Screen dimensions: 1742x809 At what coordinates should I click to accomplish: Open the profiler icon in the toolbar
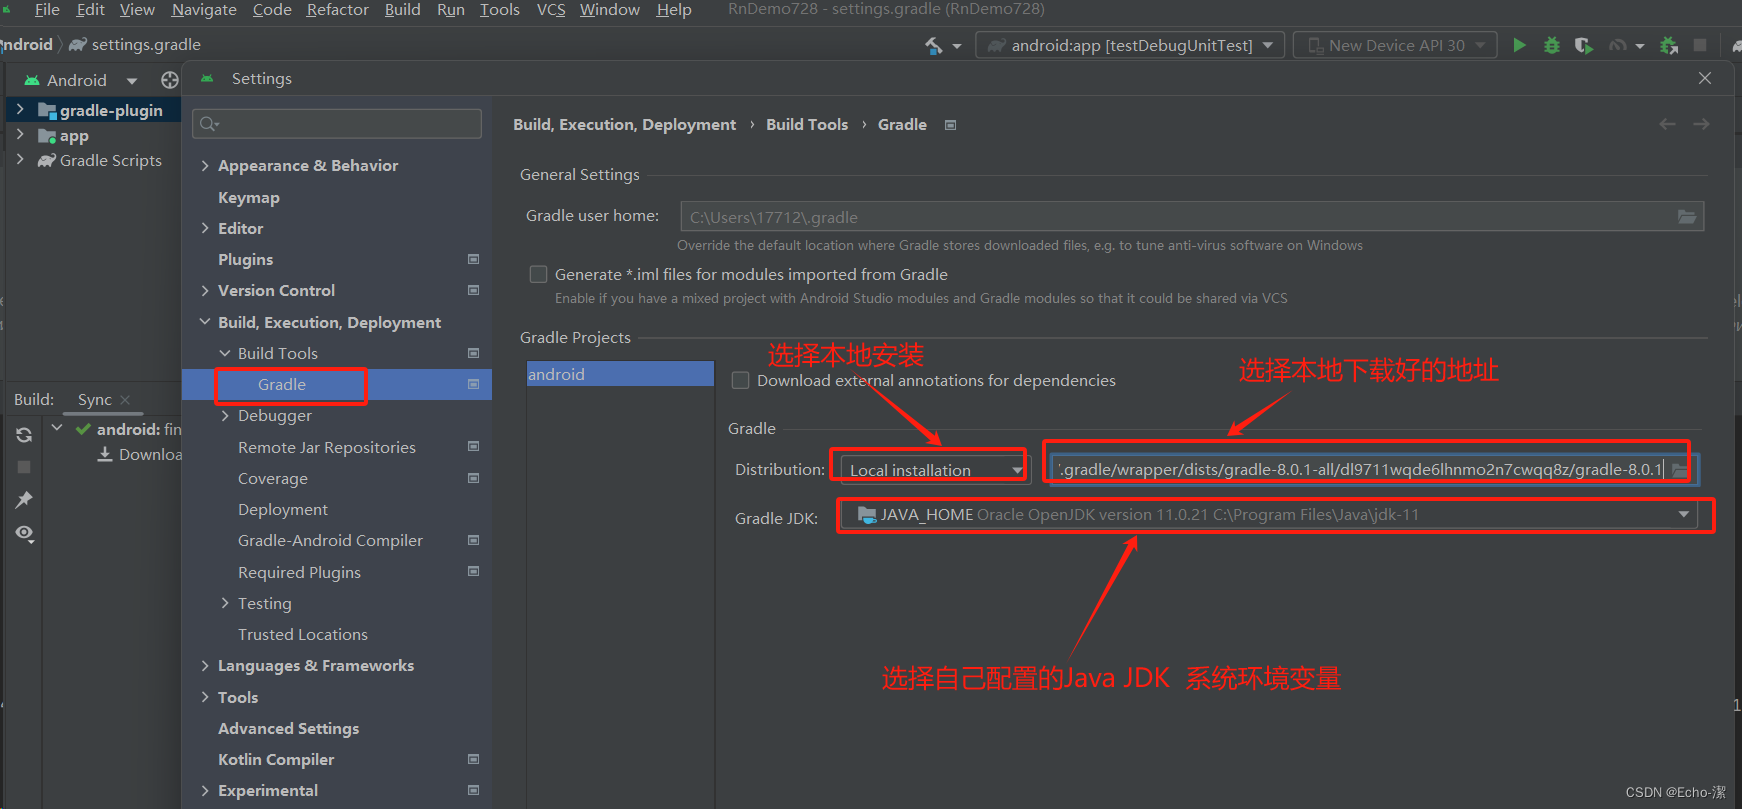tap(1617, 45)
